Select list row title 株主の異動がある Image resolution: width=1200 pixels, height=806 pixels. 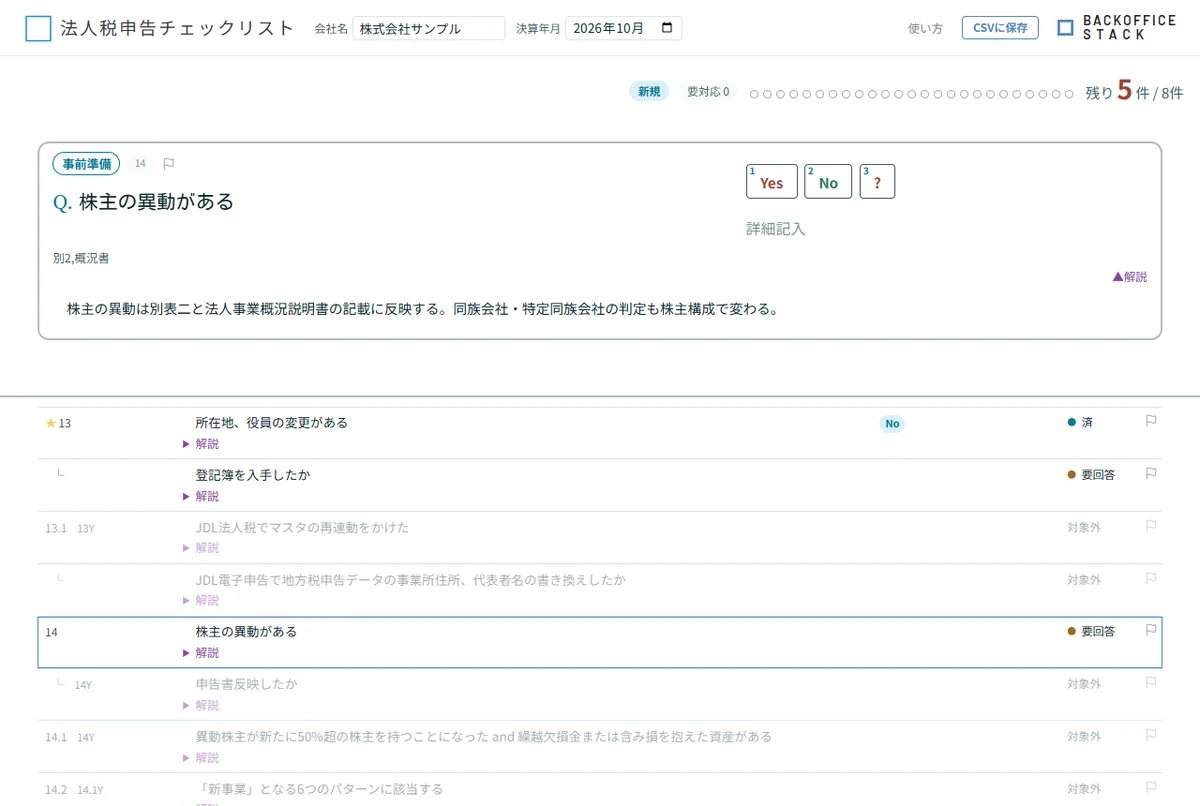[x=246, y=632]
